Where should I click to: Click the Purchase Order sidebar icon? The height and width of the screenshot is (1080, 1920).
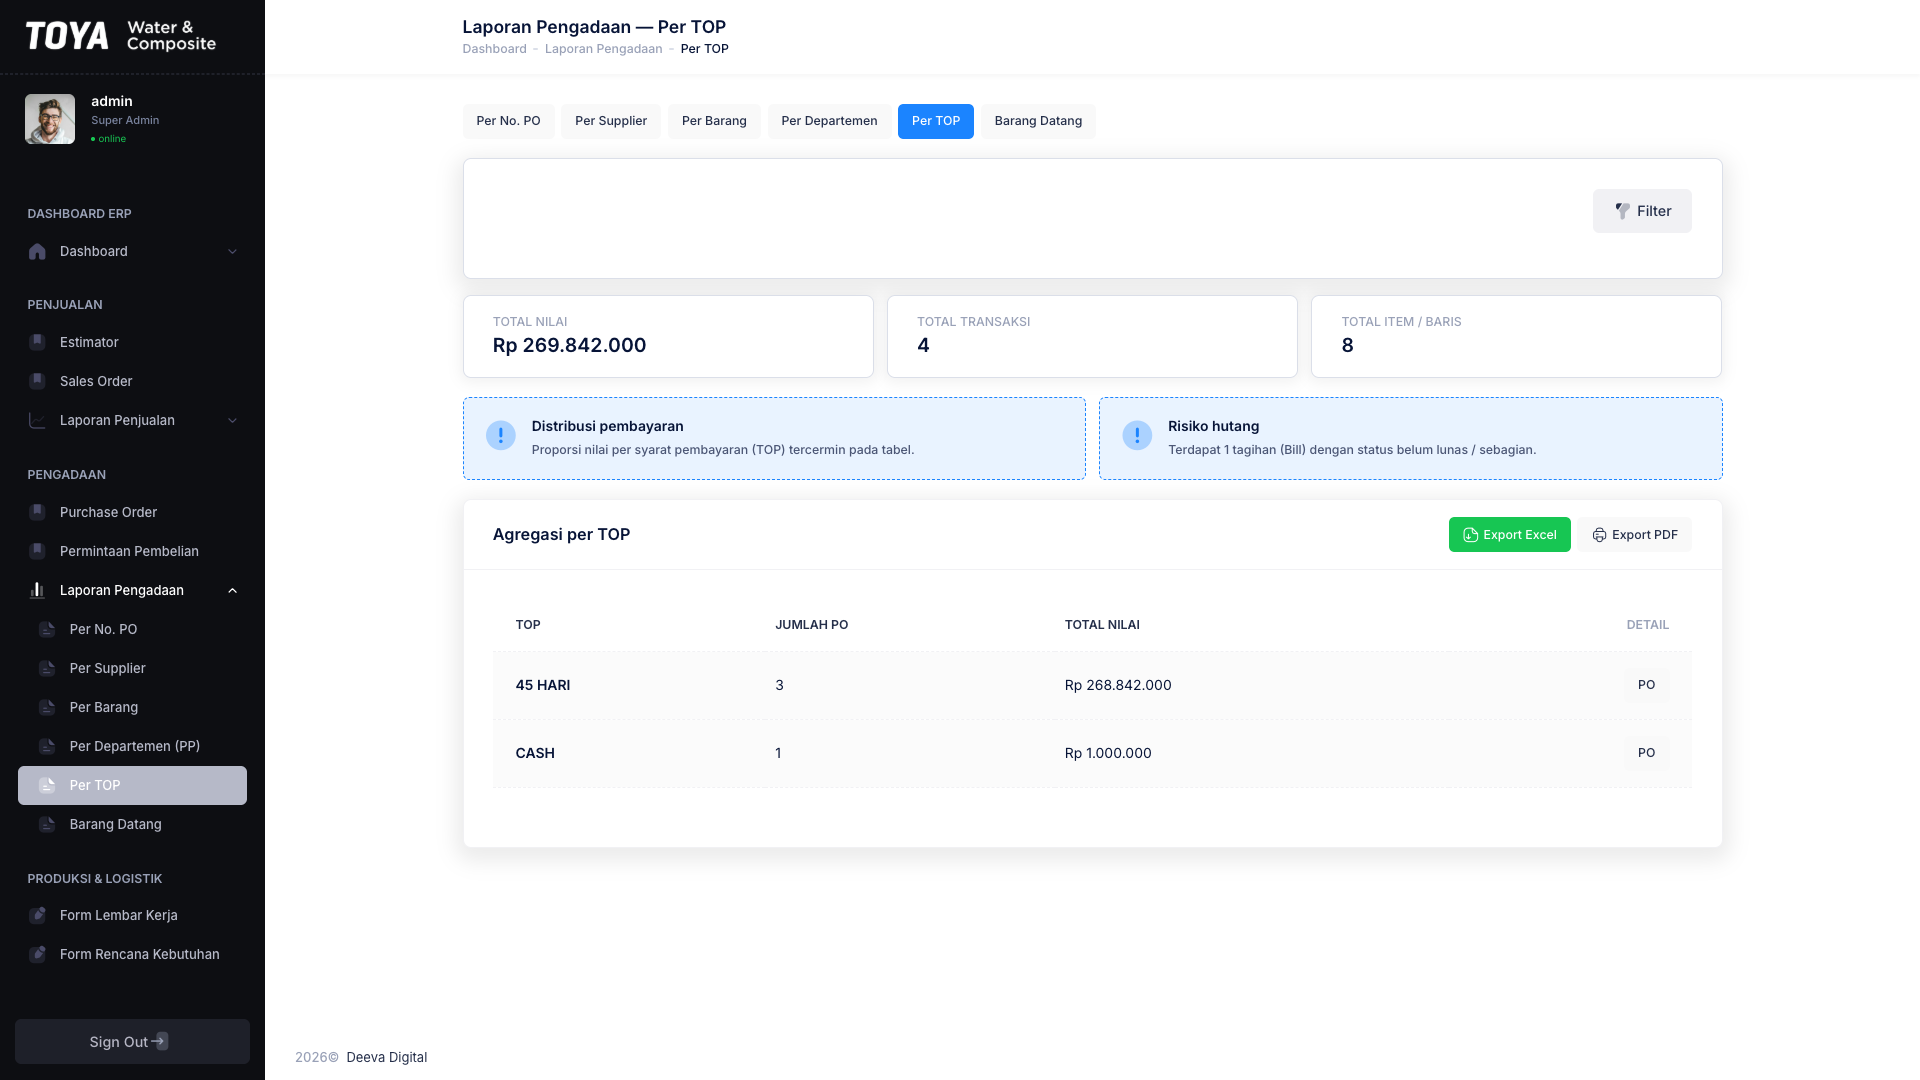pyautogui.click(x=37, y=512)
